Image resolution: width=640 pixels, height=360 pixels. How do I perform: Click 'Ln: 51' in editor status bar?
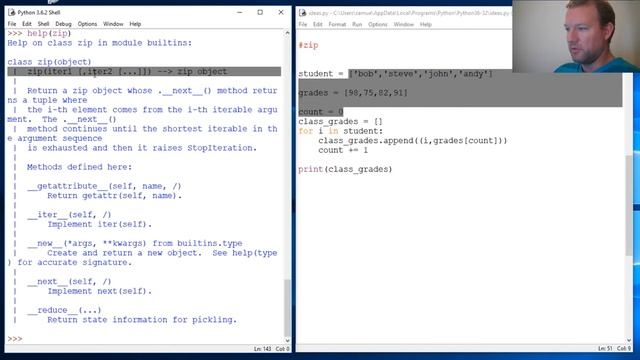pos(605,349)
